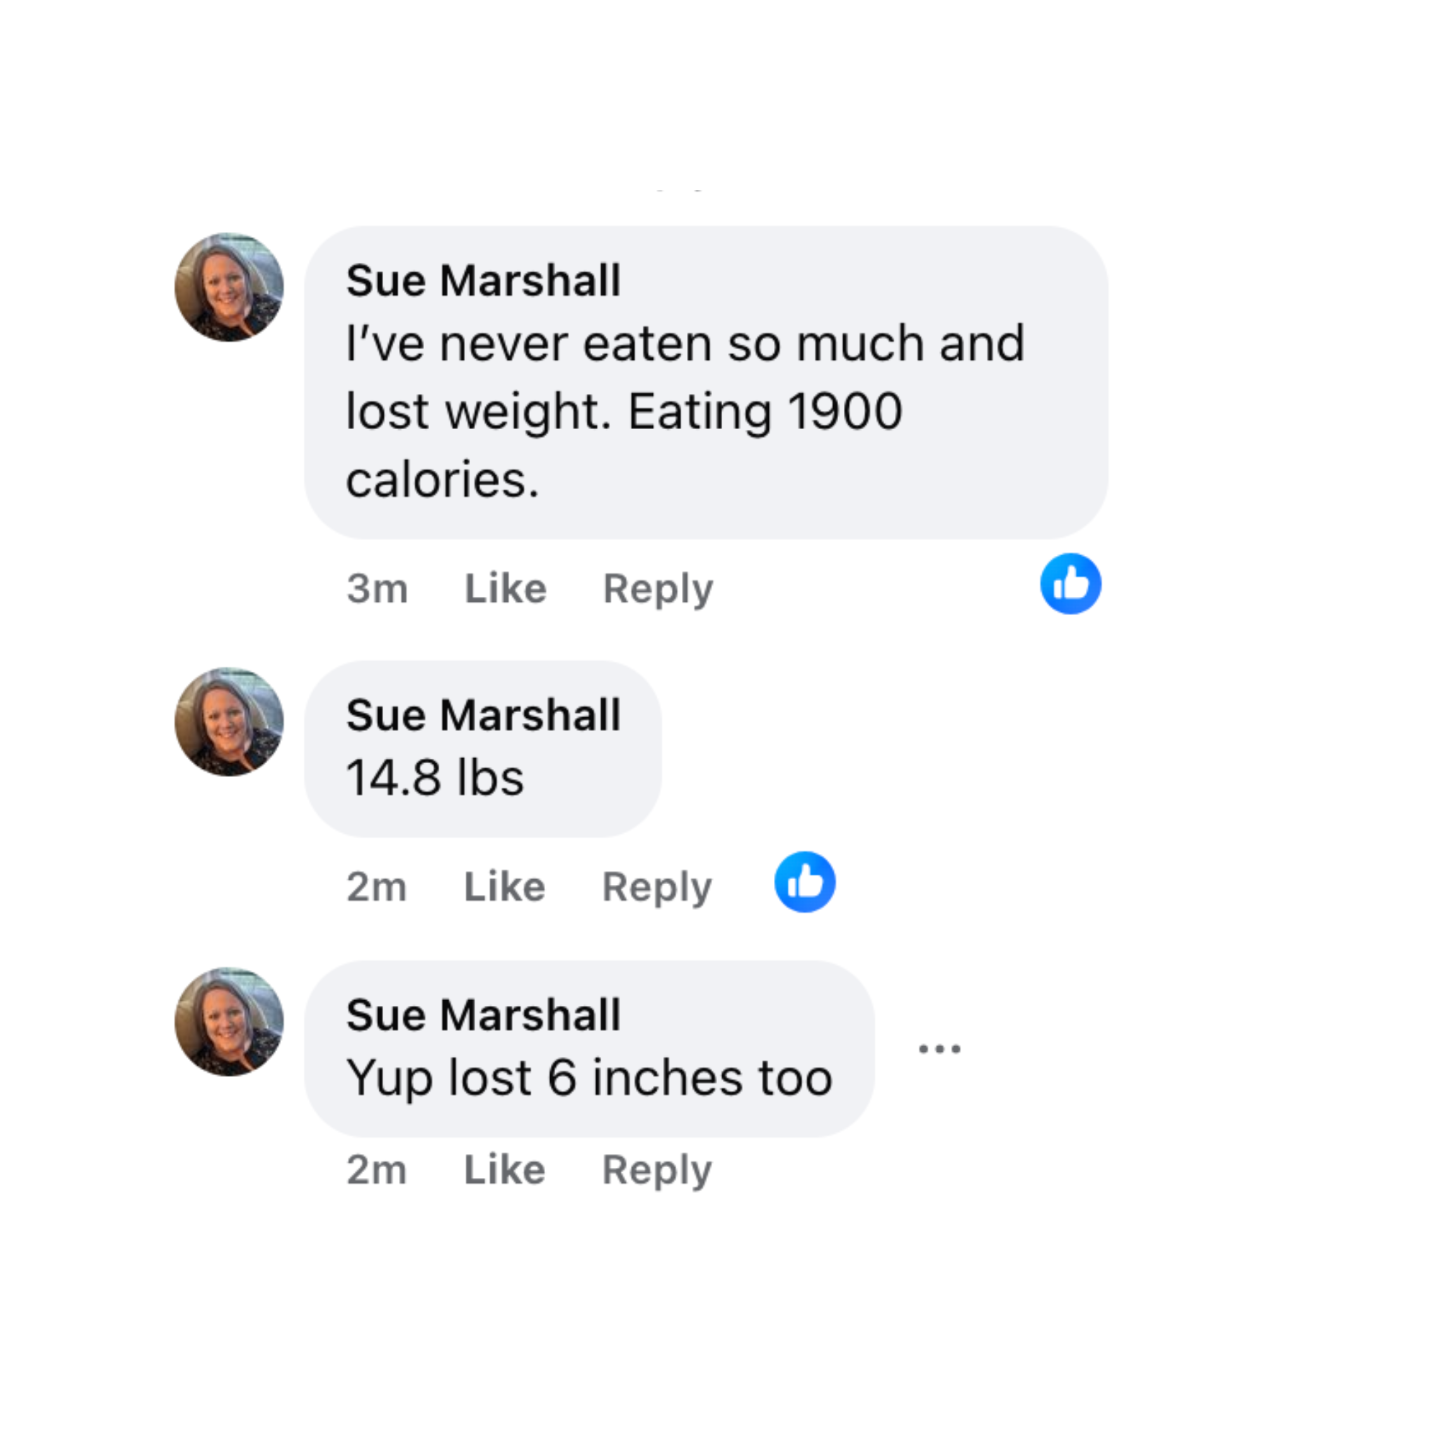Open the Sue Marshall name above Yup lost 6 inches
Viewport: 1440px width, 1440px height.
tap(483, 1015)
